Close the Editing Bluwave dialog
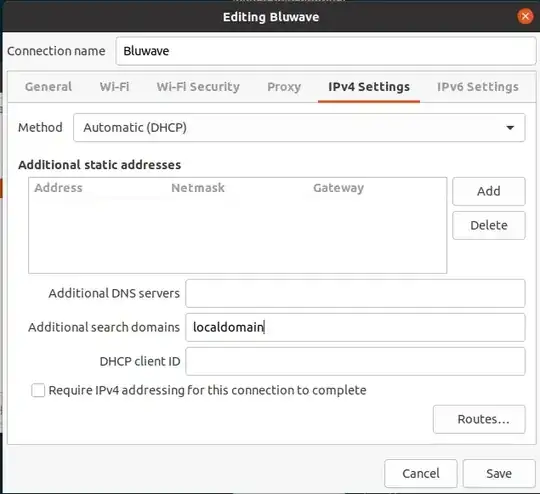 tap(525, 17)
